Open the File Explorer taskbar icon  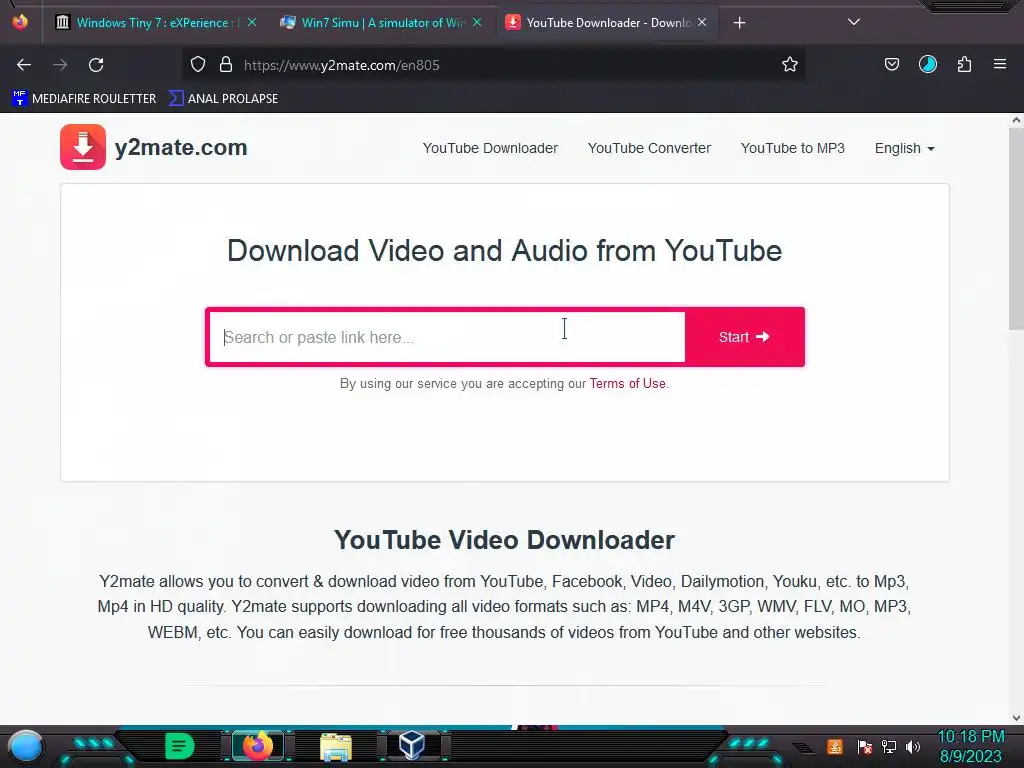click(x=336, y=746)
